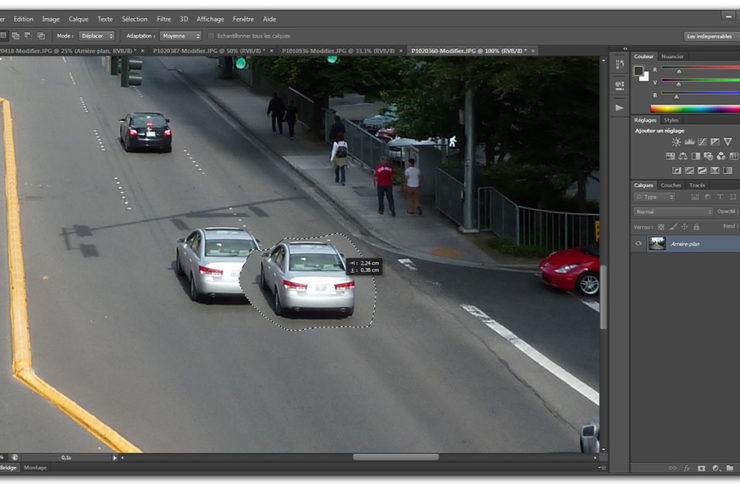The height and width of the screenshot is (490, 740).
Task: Open the Actions panel play icon
Action: click(x=620, y=108)
